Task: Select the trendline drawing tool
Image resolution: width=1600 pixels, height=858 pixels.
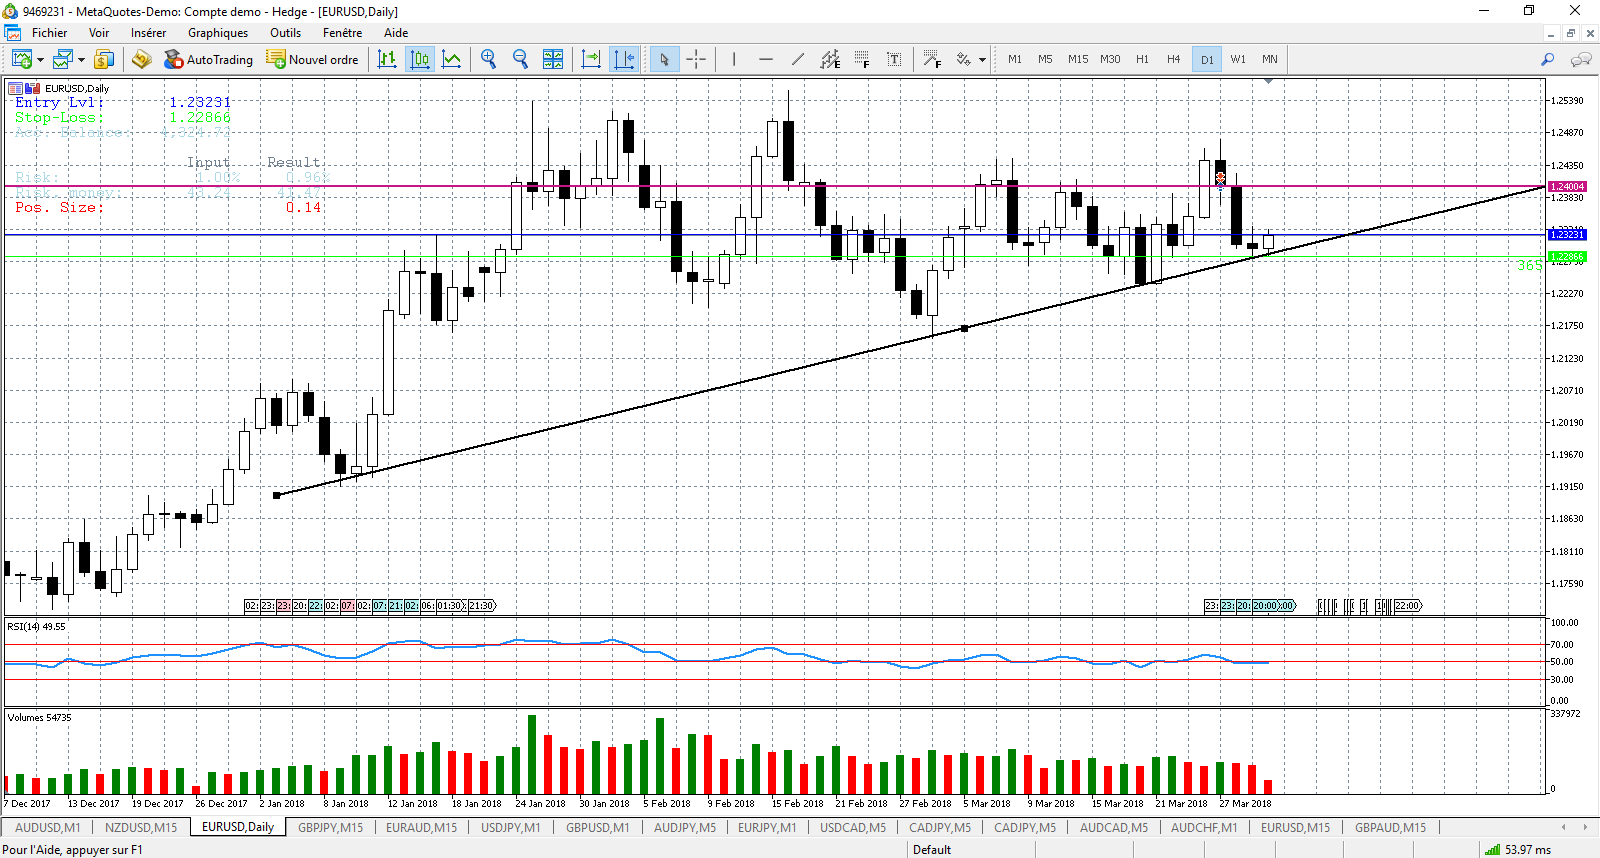Action: (798, 59)
